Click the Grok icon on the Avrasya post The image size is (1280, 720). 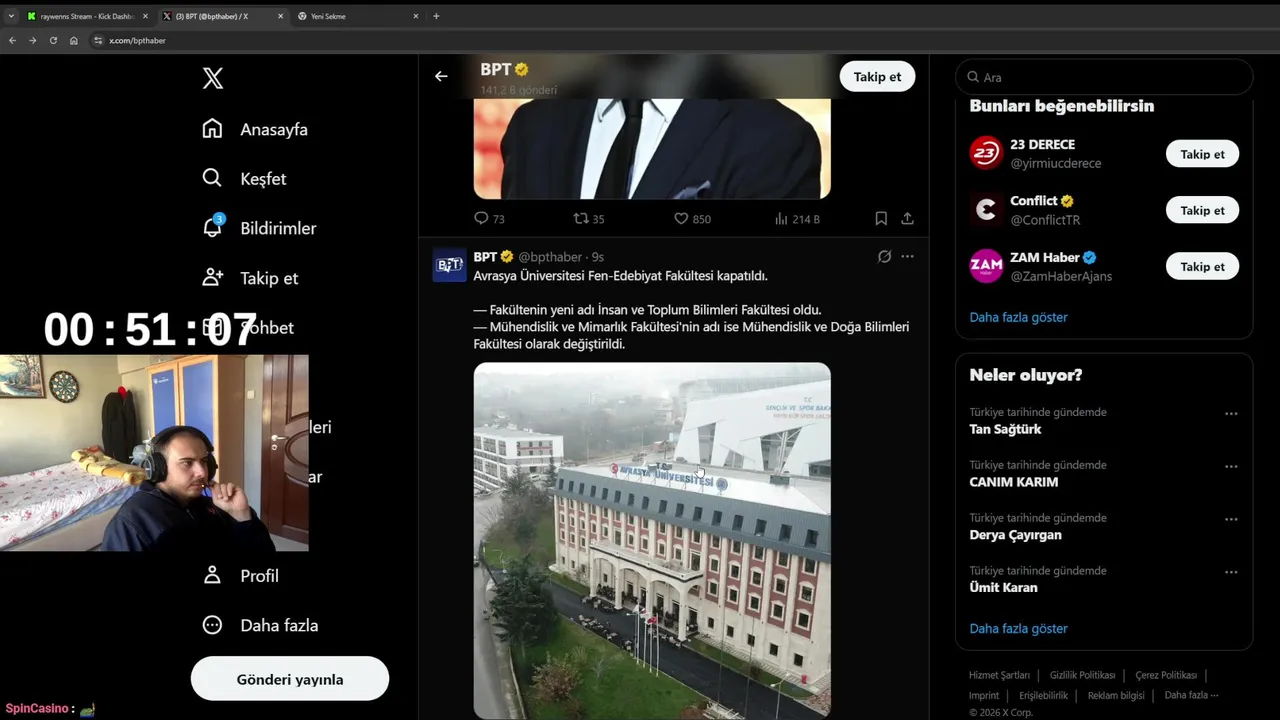tap(884, 257)
